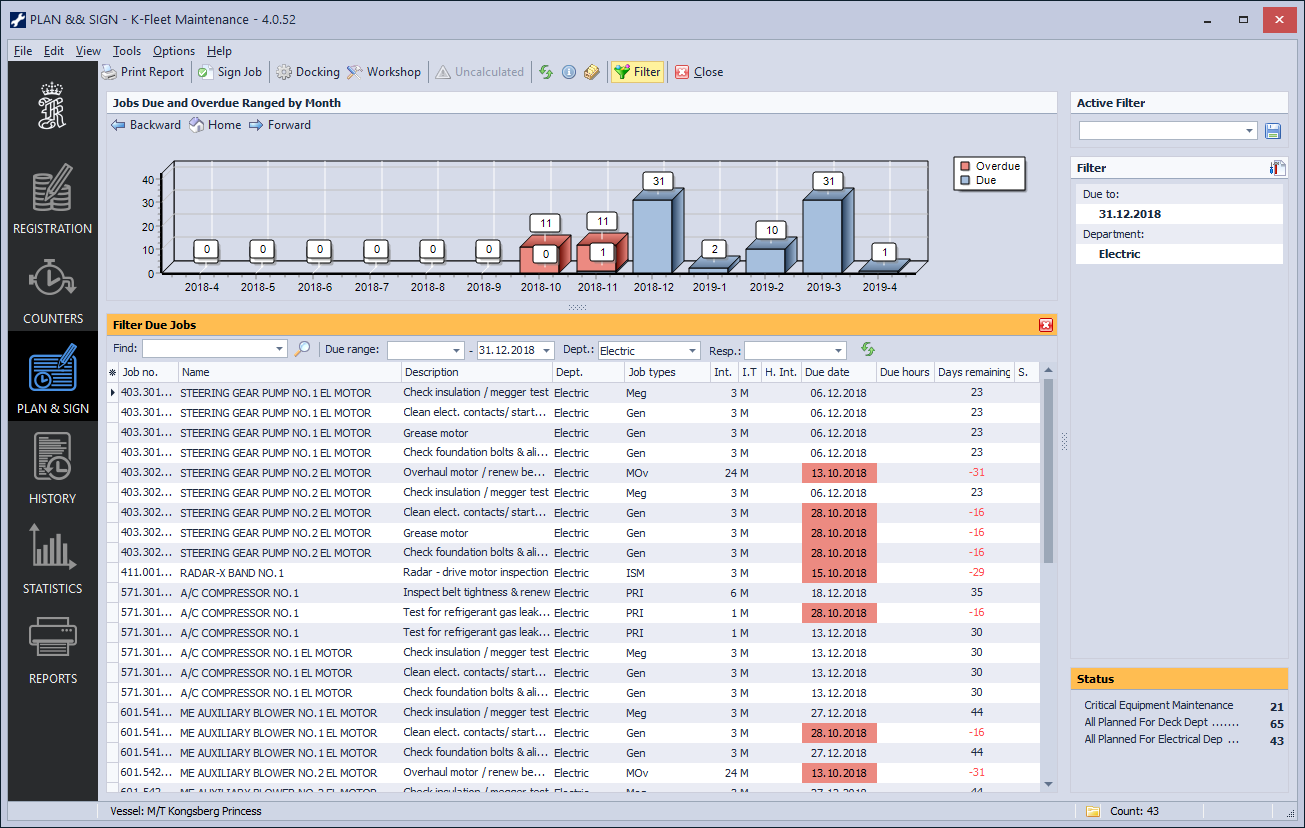Open the Tools menu
The image size is (1305, 828).
click(127, 51)
